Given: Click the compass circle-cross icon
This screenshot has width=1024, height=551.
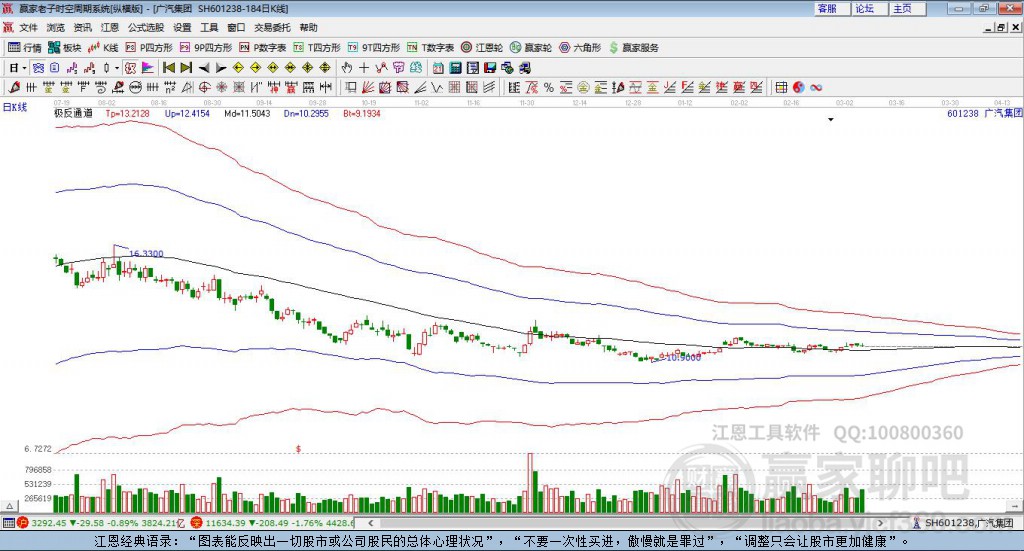Looking at the screenshot, I should (x=204, y=87).
